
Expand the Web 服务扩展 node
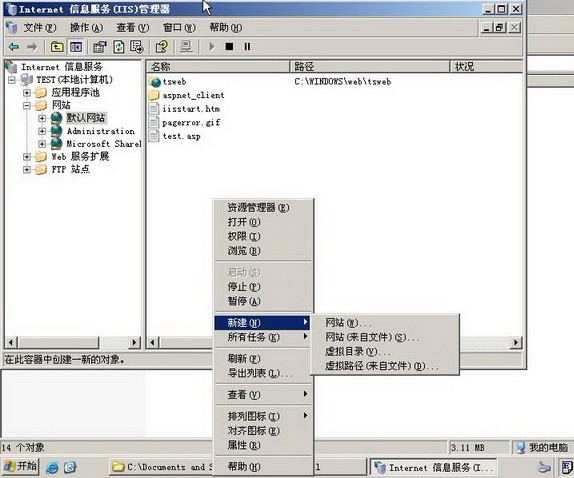tap(27, 157)
